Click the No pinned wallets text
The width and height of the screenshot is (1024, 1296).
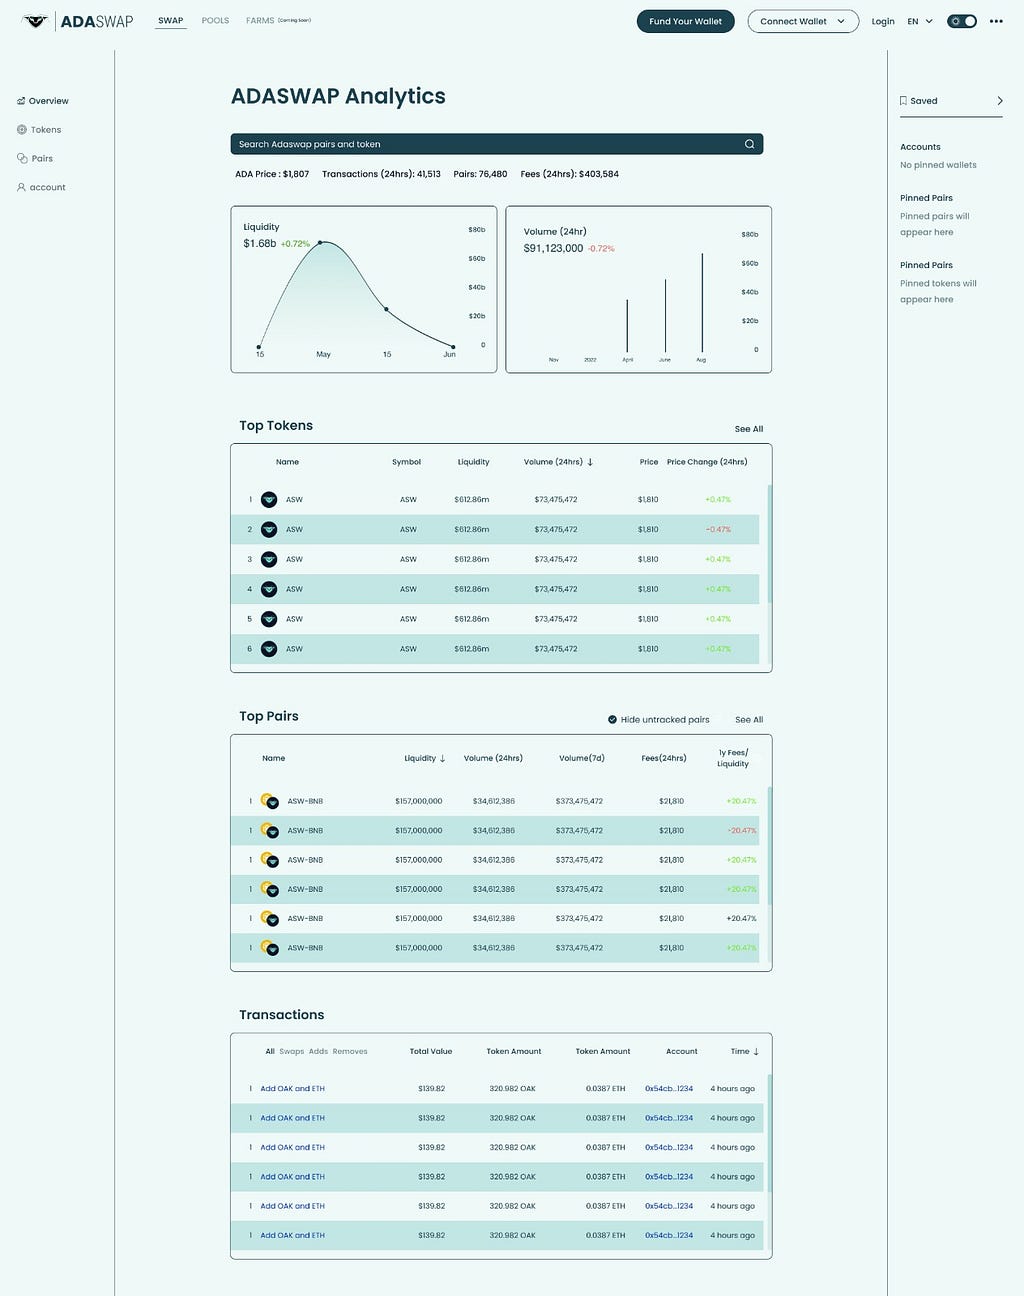coord(938,165)
